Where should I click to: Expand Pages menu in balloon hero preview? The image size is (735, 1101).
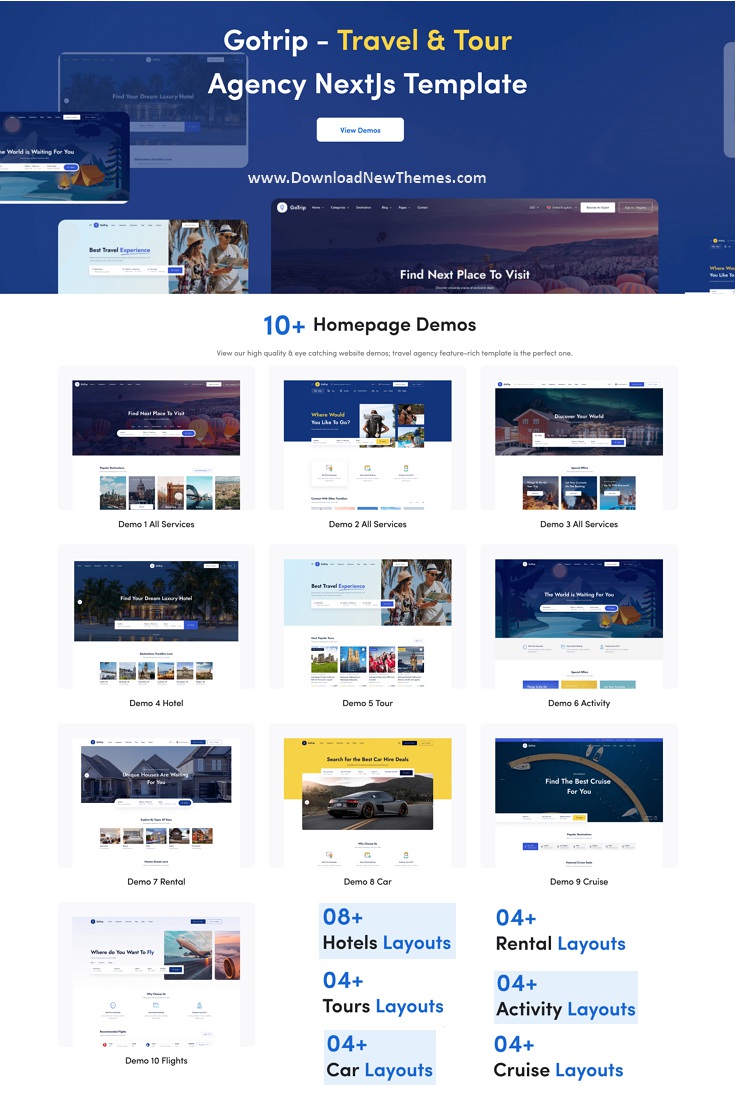pos(404,208)
